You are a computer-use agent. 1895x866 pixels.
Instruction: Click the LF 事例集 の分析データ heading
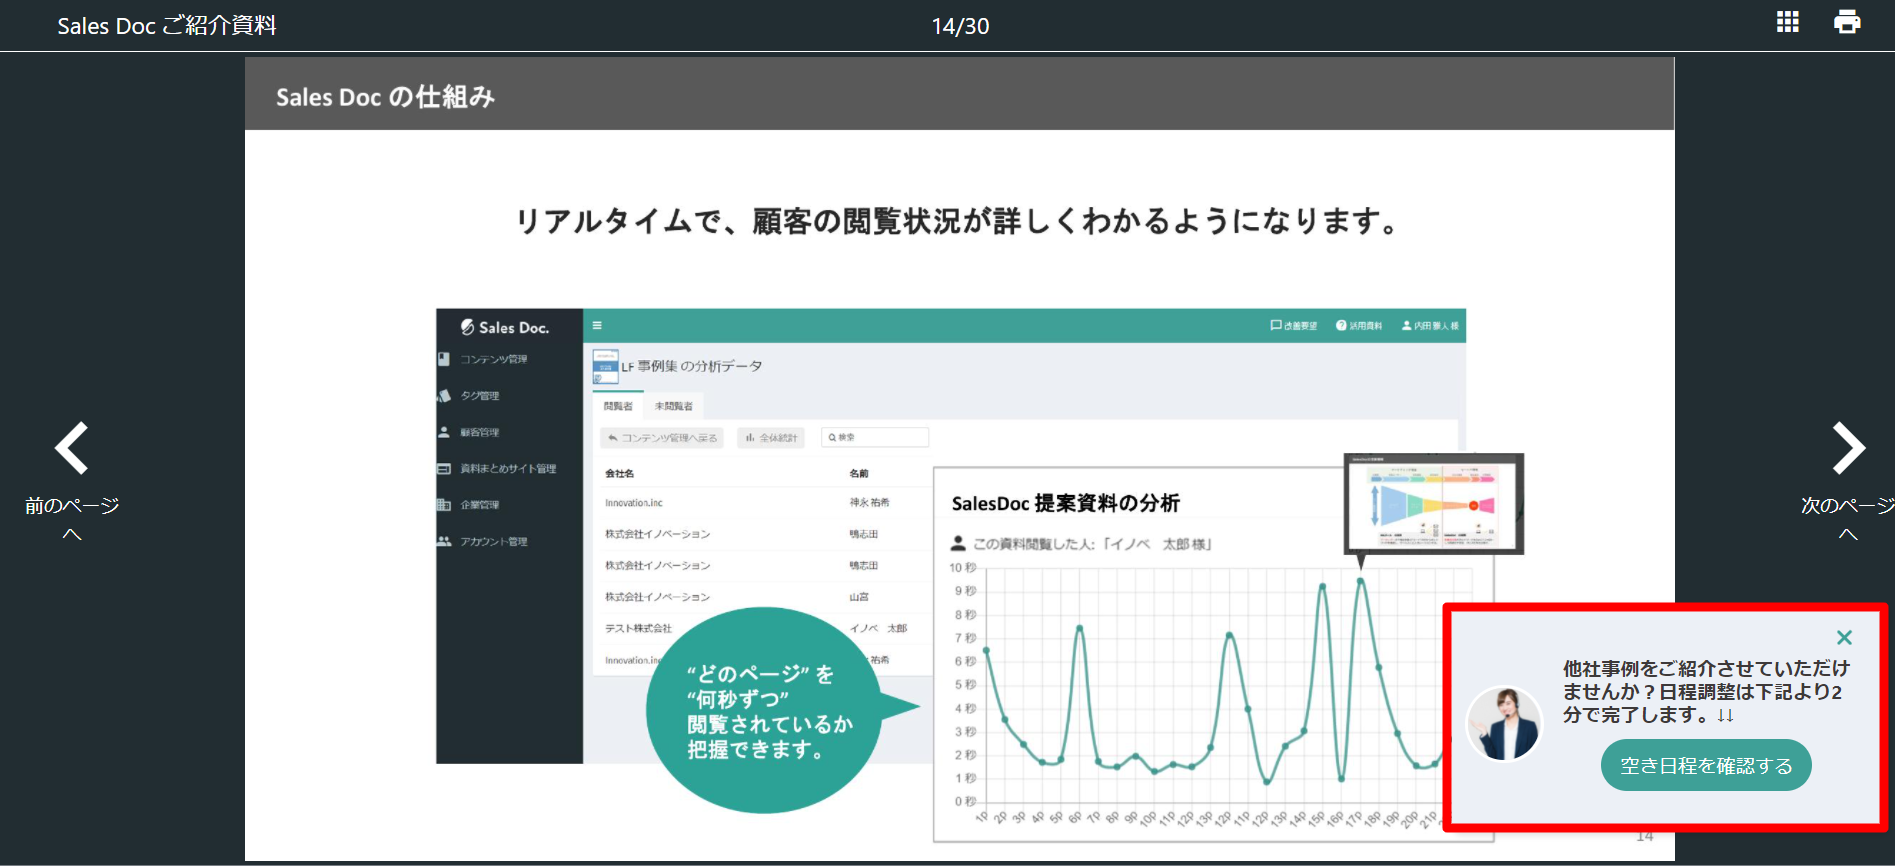pyautogui.click(x=692, y=366)
